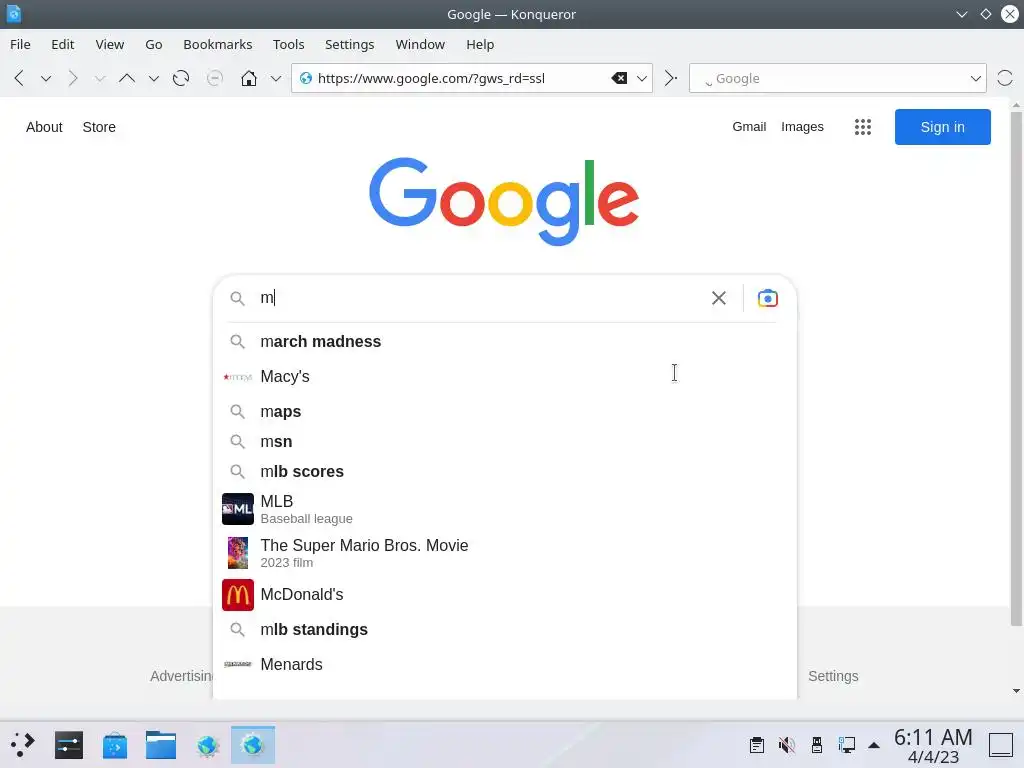1024x768 pixels.
Task: Open Discover software center in the taskbar
Action: click(x=115, y=745)
